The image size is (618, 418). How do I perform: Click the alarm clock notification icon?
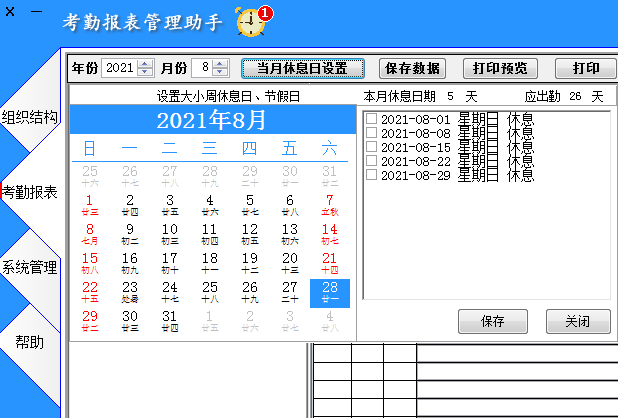(252, 22)
